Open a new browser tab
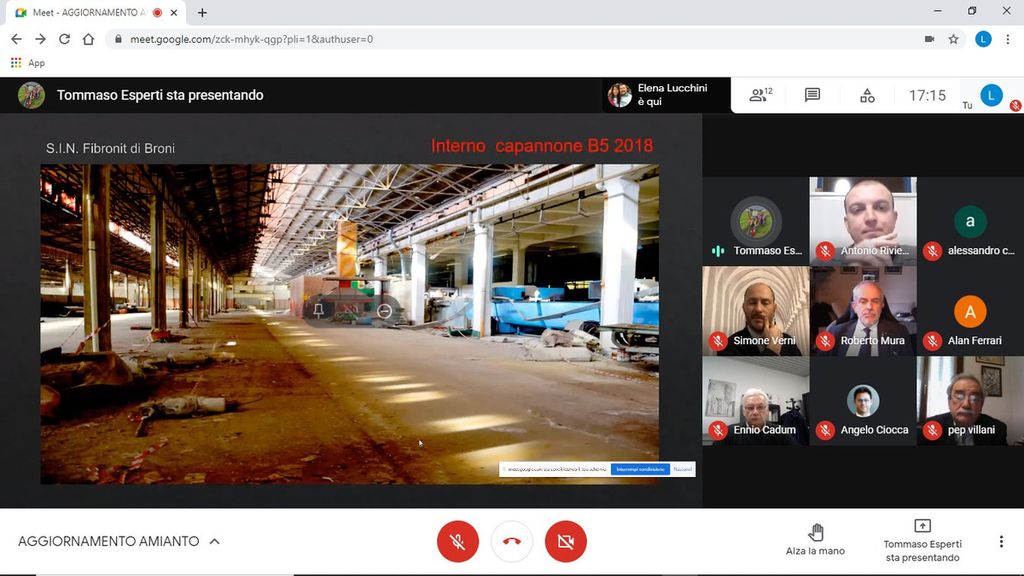 tap(202, 13)
